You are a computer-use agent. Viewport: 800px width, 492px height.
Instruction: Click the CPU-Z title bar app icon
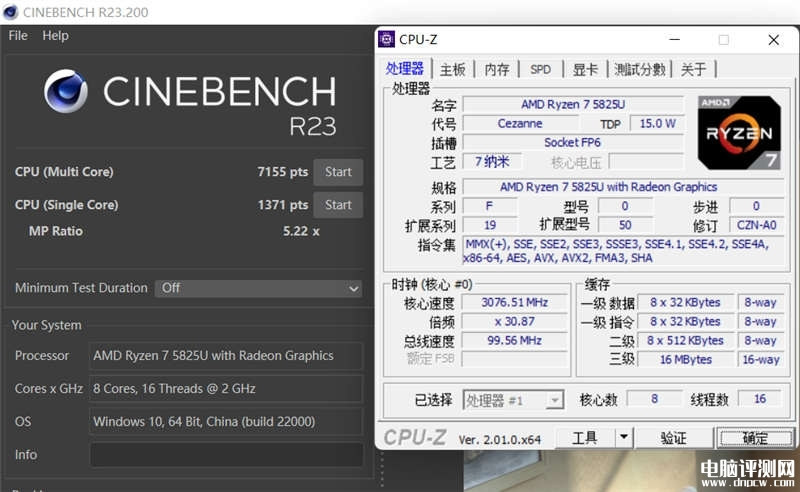pos(387,39)
